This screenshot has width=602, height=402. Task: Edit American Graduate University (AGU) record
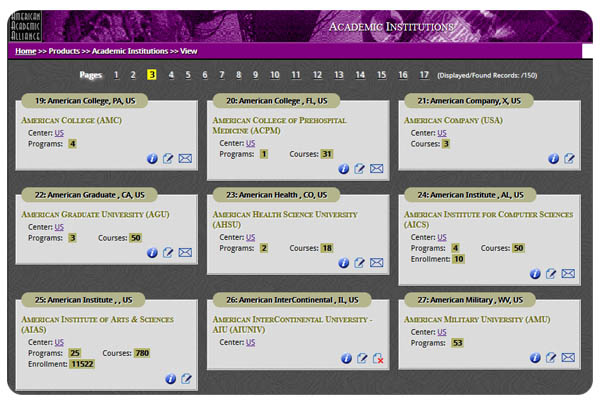168,252
